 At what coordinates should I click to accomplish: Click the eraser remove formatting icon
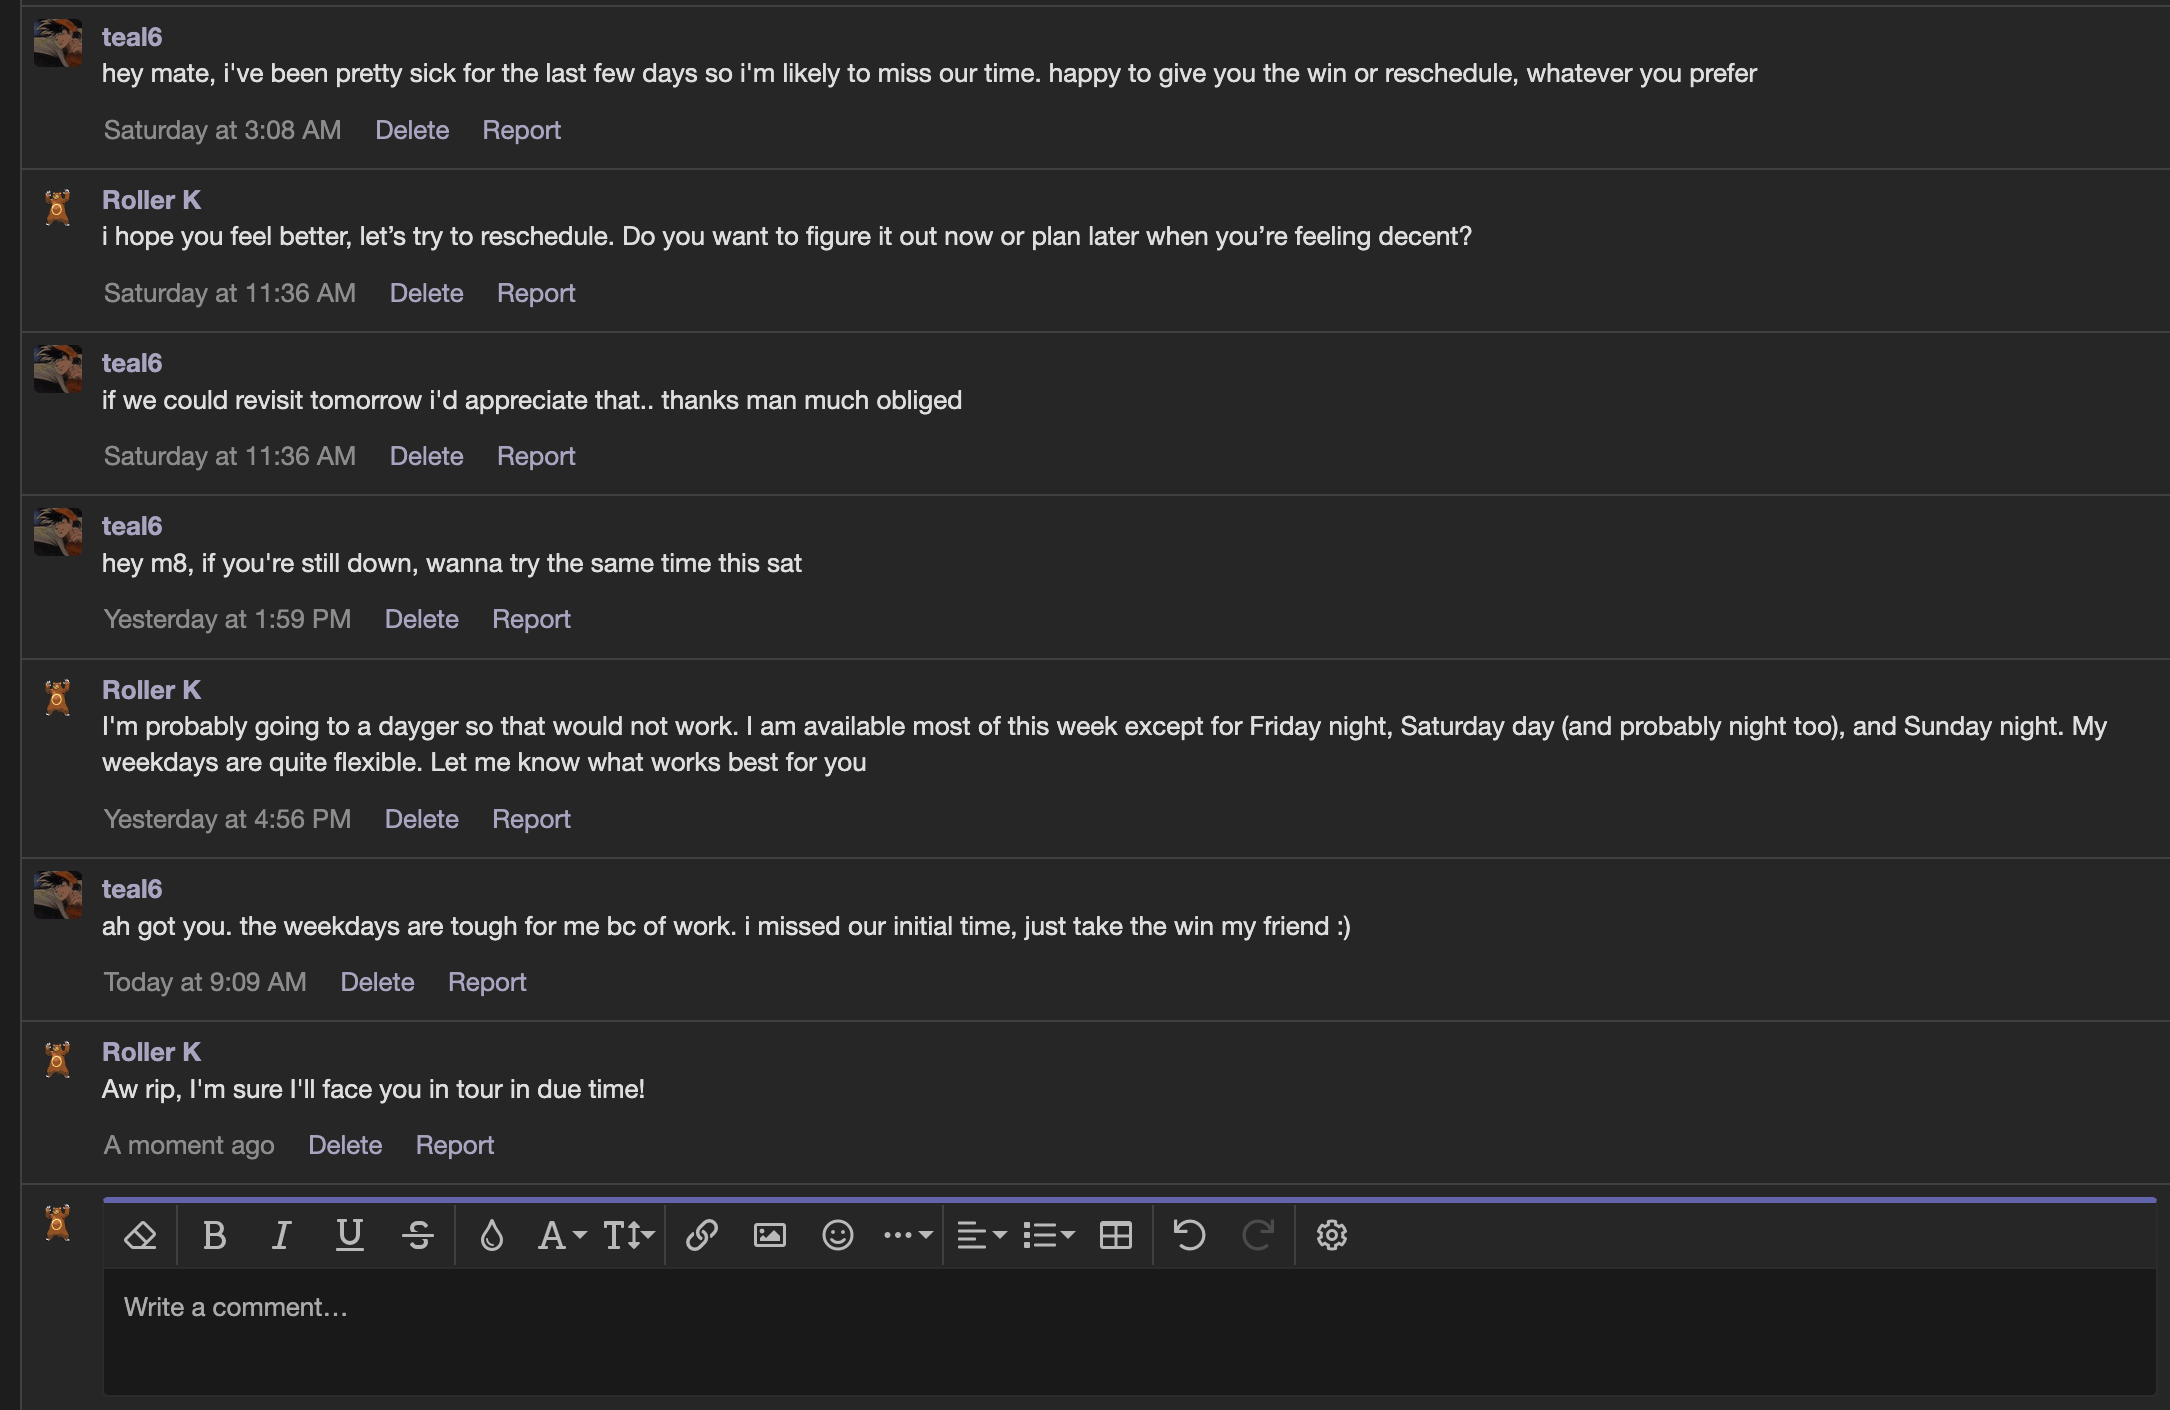pos(140,1236)
